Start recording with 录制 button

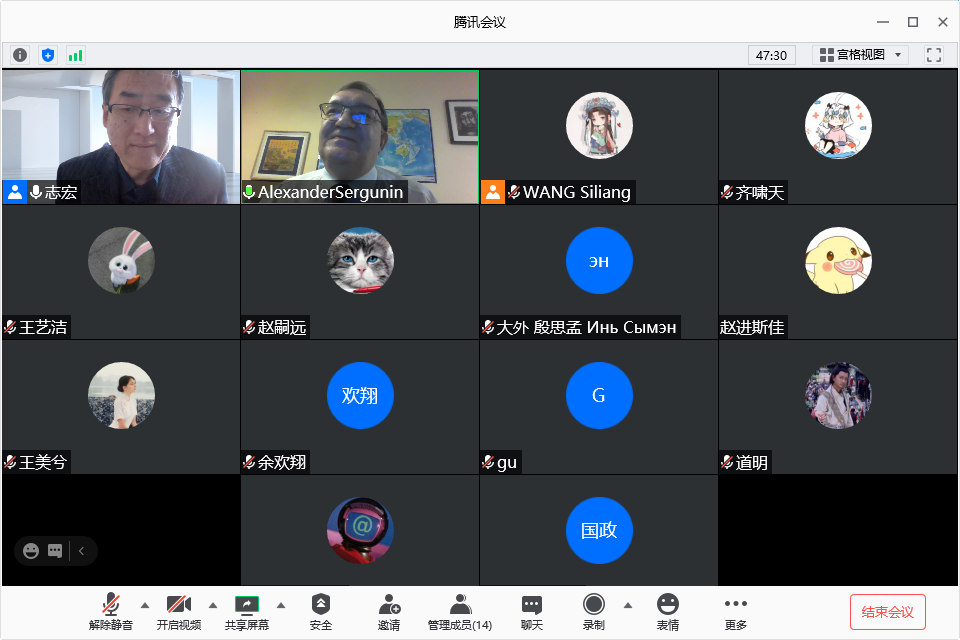coord(594,611)
